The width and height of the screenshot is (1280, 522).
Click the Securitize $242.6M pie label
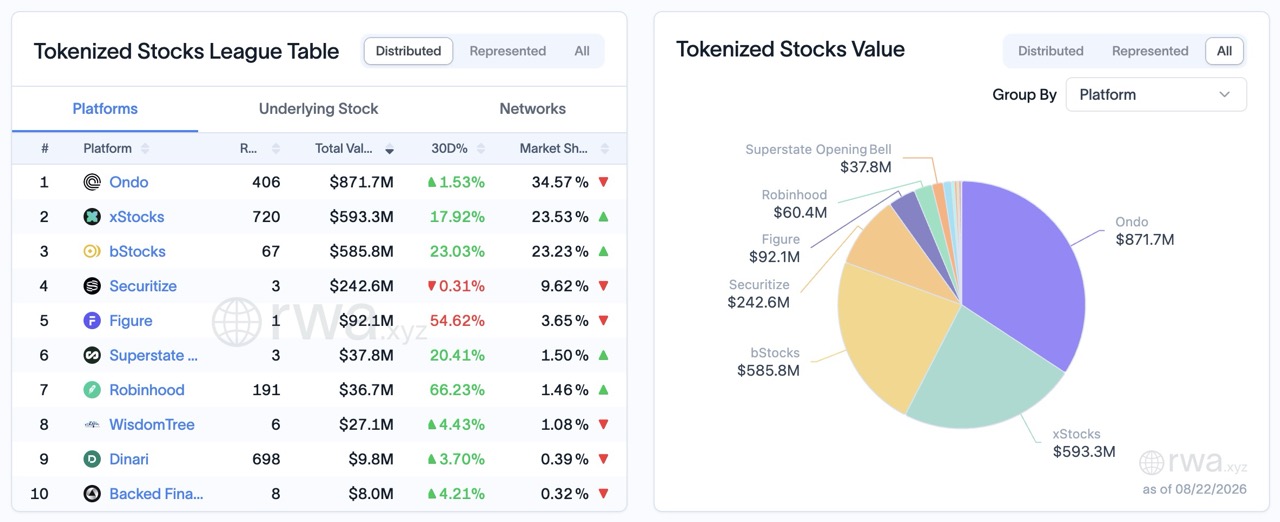point(758,294)
